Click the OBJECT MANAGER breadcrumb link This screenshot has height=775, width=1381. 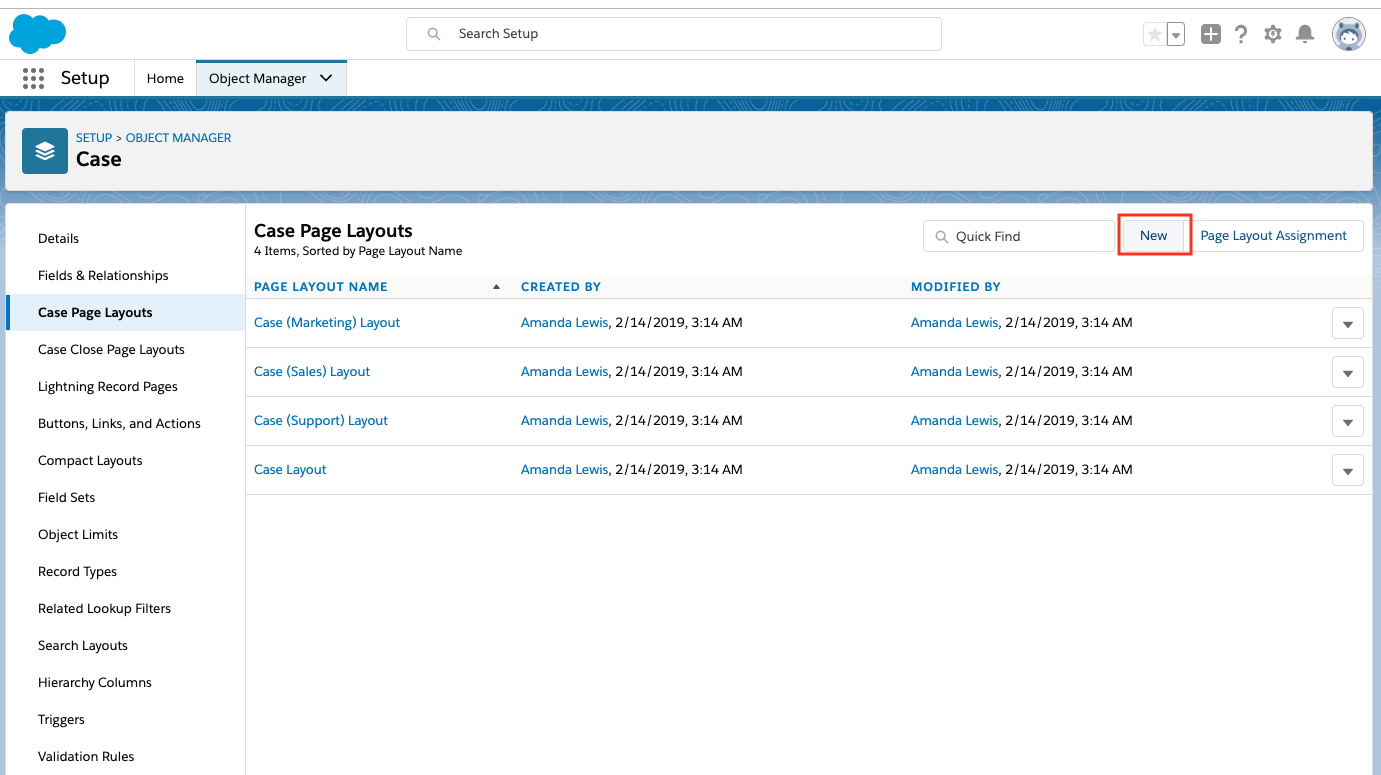[178, 138]
